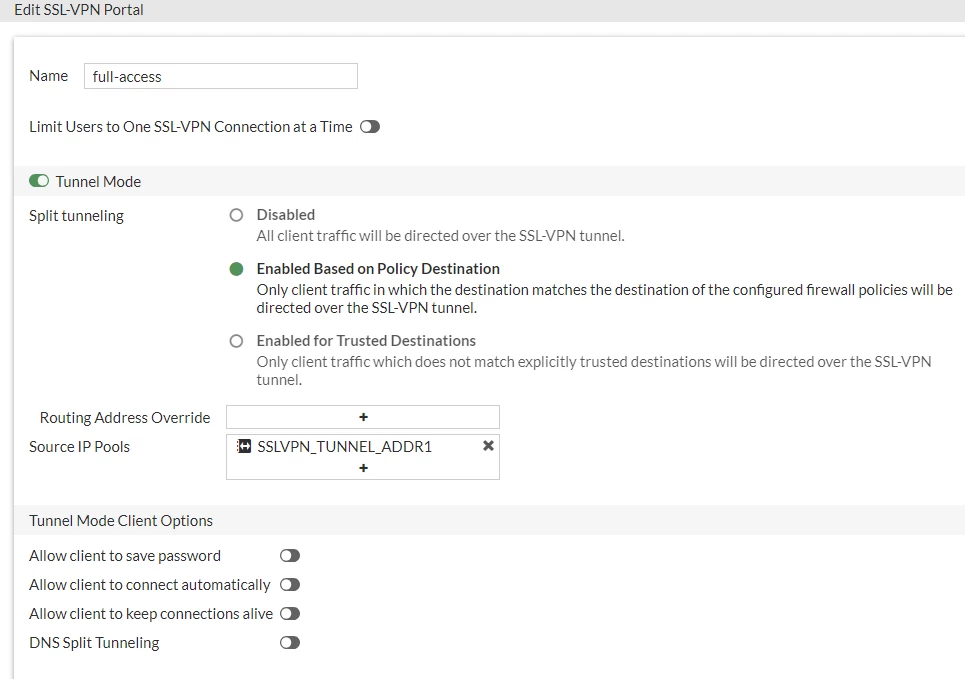
Task: Toggle Limit Users to One SSL-VPN Connection switch
Action: point(370,127)
